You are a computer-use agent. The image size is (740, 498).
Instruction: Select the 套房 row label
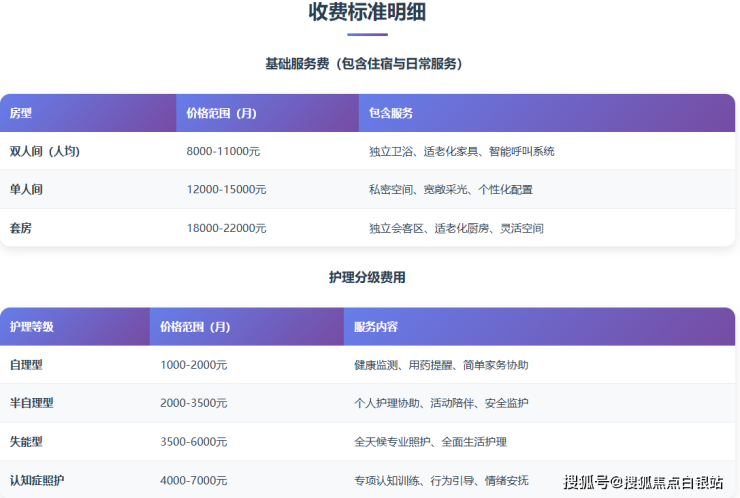pos(21,228)
